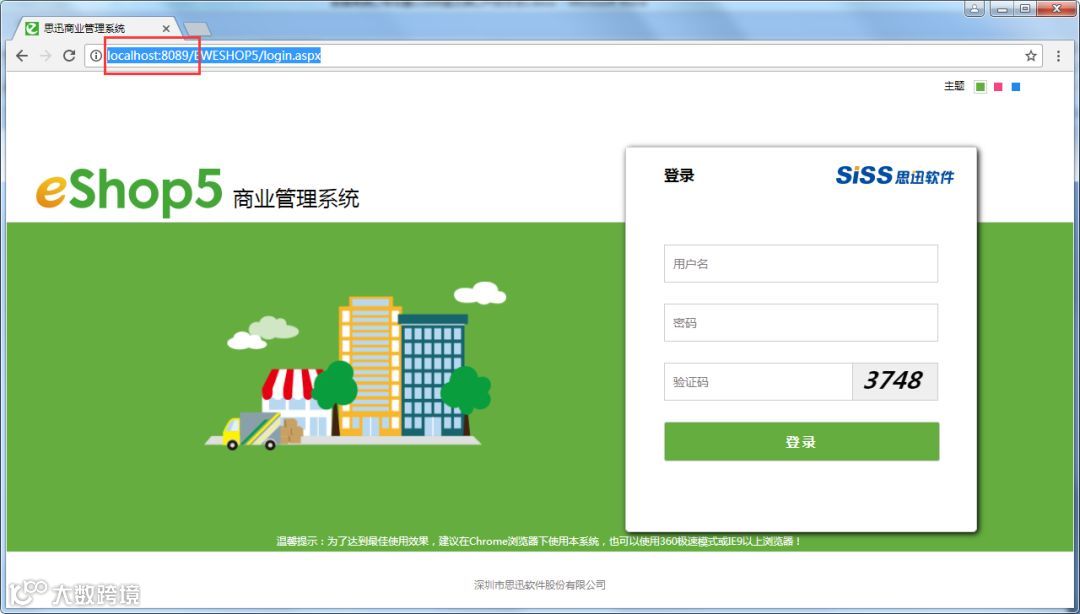
Task: Open a new browser tab
Action: point(198,29)
